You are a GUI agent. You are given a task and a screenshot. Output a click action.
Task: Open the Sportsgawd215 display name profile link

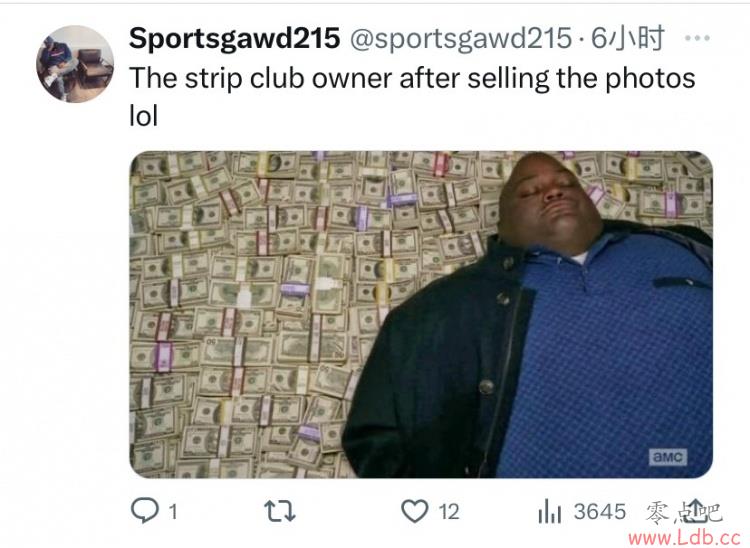234,38
